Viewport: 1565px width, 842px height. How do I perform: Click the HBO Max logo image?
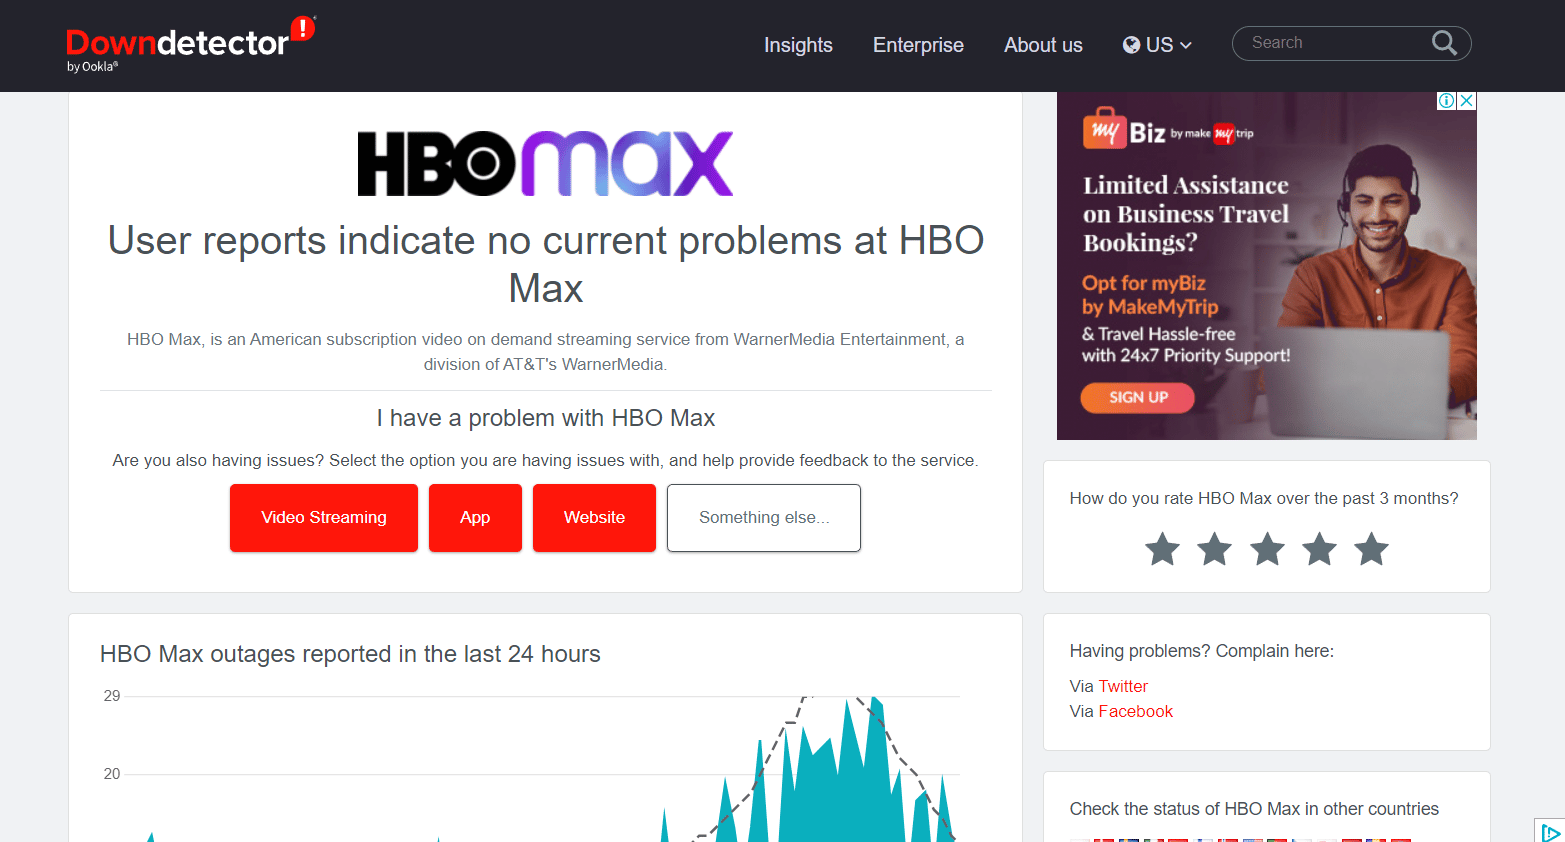[x=545, y=163]
